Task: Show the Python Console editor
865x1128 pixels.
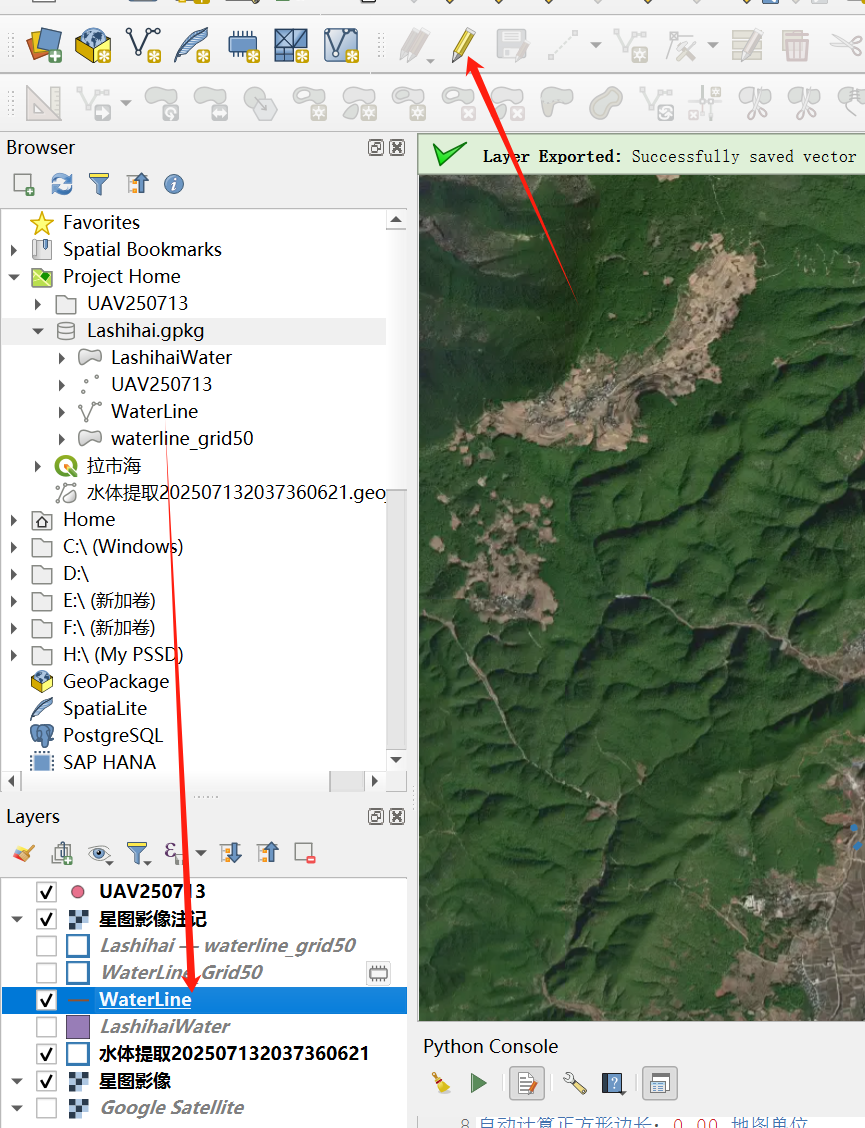Action: click(x=527, y=1083)
